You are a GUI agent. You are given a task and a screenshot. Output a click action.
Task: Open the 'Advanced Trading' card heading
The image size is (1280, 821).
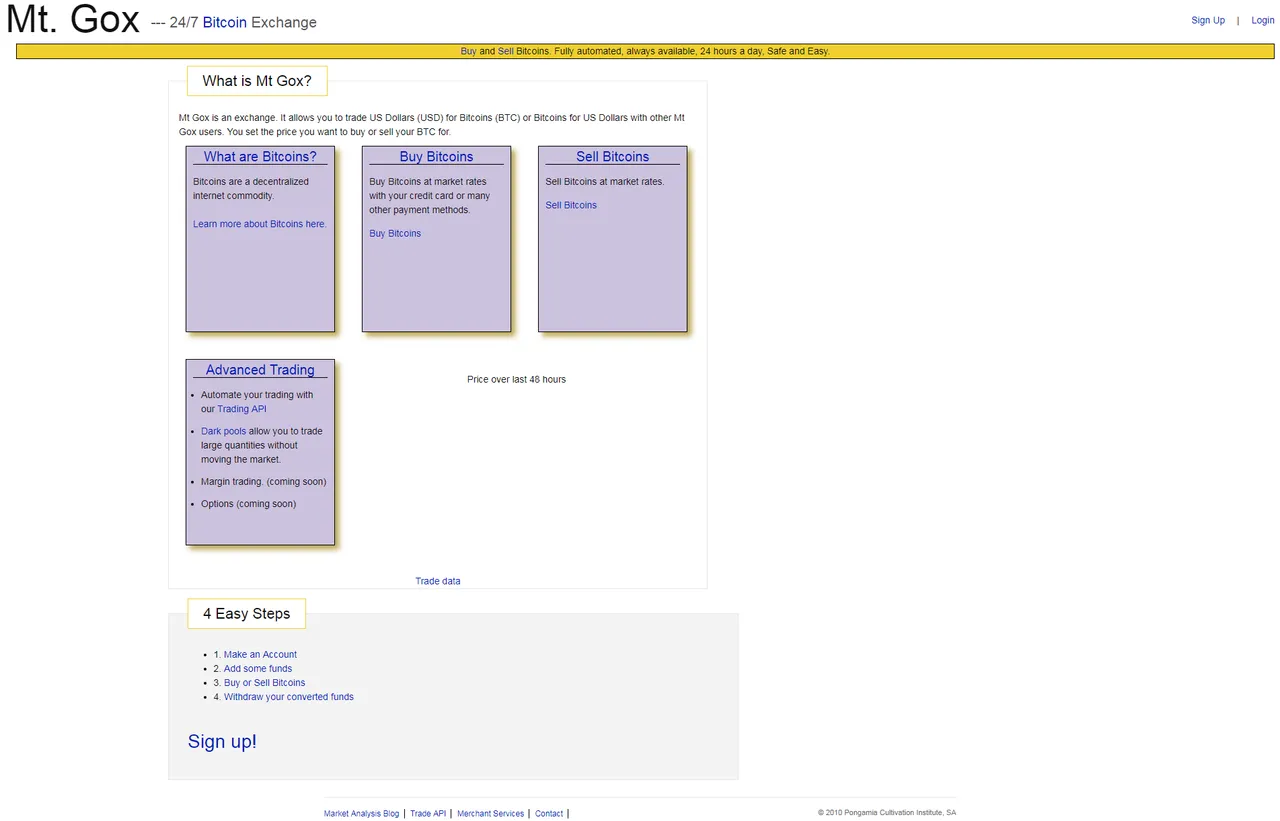(x=260, y=369)
